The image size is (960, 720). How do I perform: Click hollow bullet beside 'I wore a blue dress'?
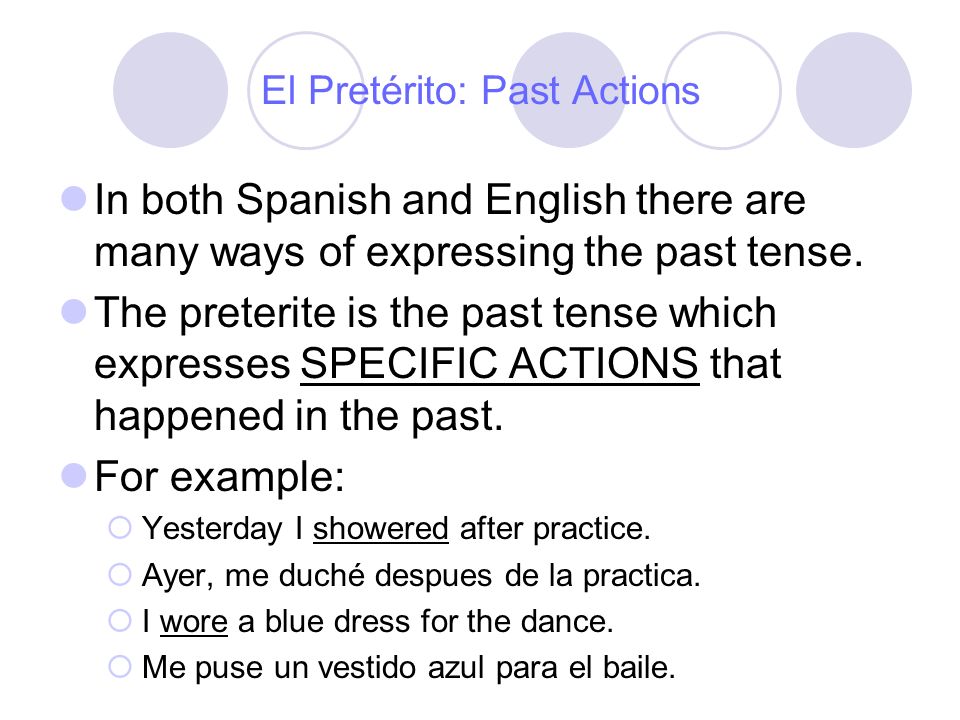tap(120, 620)
